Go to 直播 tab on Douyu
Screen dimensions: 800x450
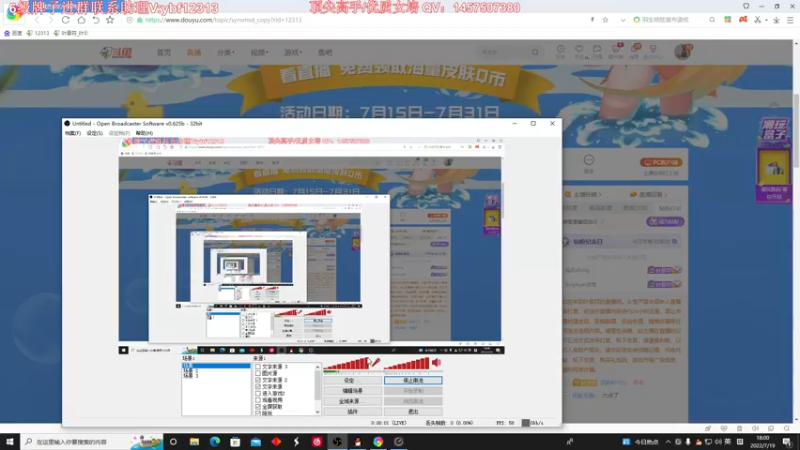tap(194, 52)
